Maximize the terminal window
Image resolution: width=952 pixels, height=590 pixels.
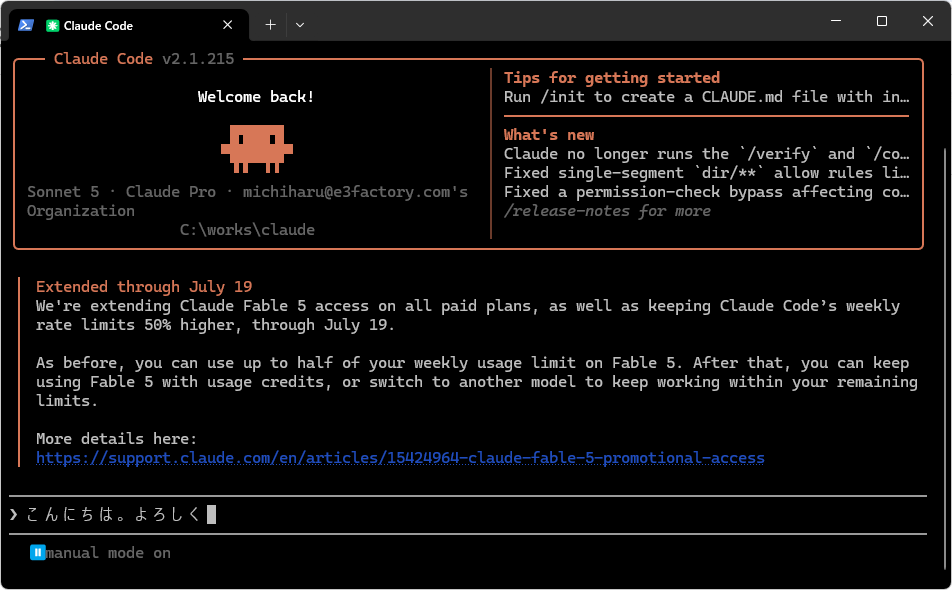pyautogui.click(x=882, y=21)
